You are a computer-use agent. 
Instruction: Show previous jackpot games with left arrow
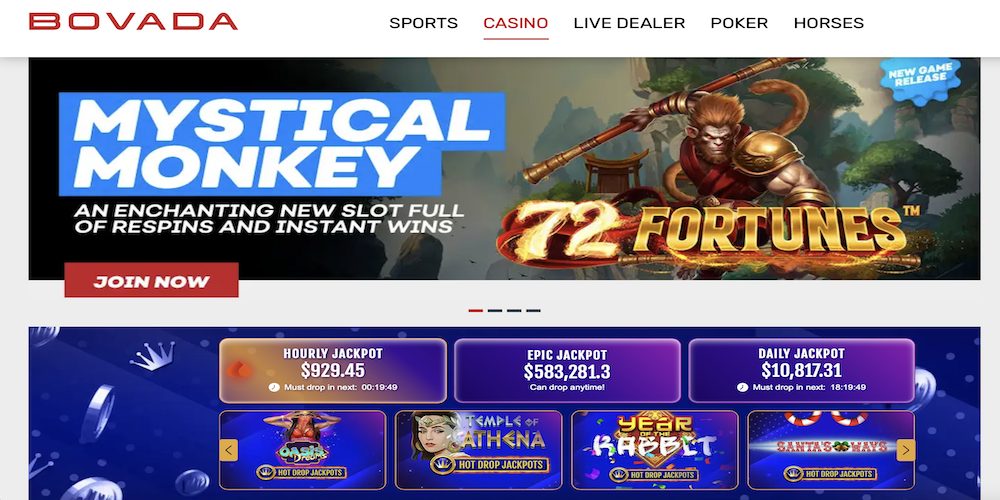pyautogui.click(x=229, y=450)
